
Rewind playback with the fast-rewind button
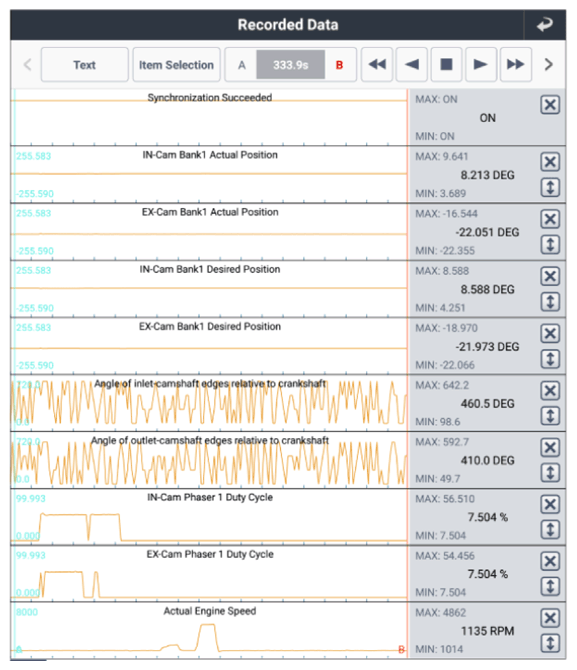(x=377, y=65)
